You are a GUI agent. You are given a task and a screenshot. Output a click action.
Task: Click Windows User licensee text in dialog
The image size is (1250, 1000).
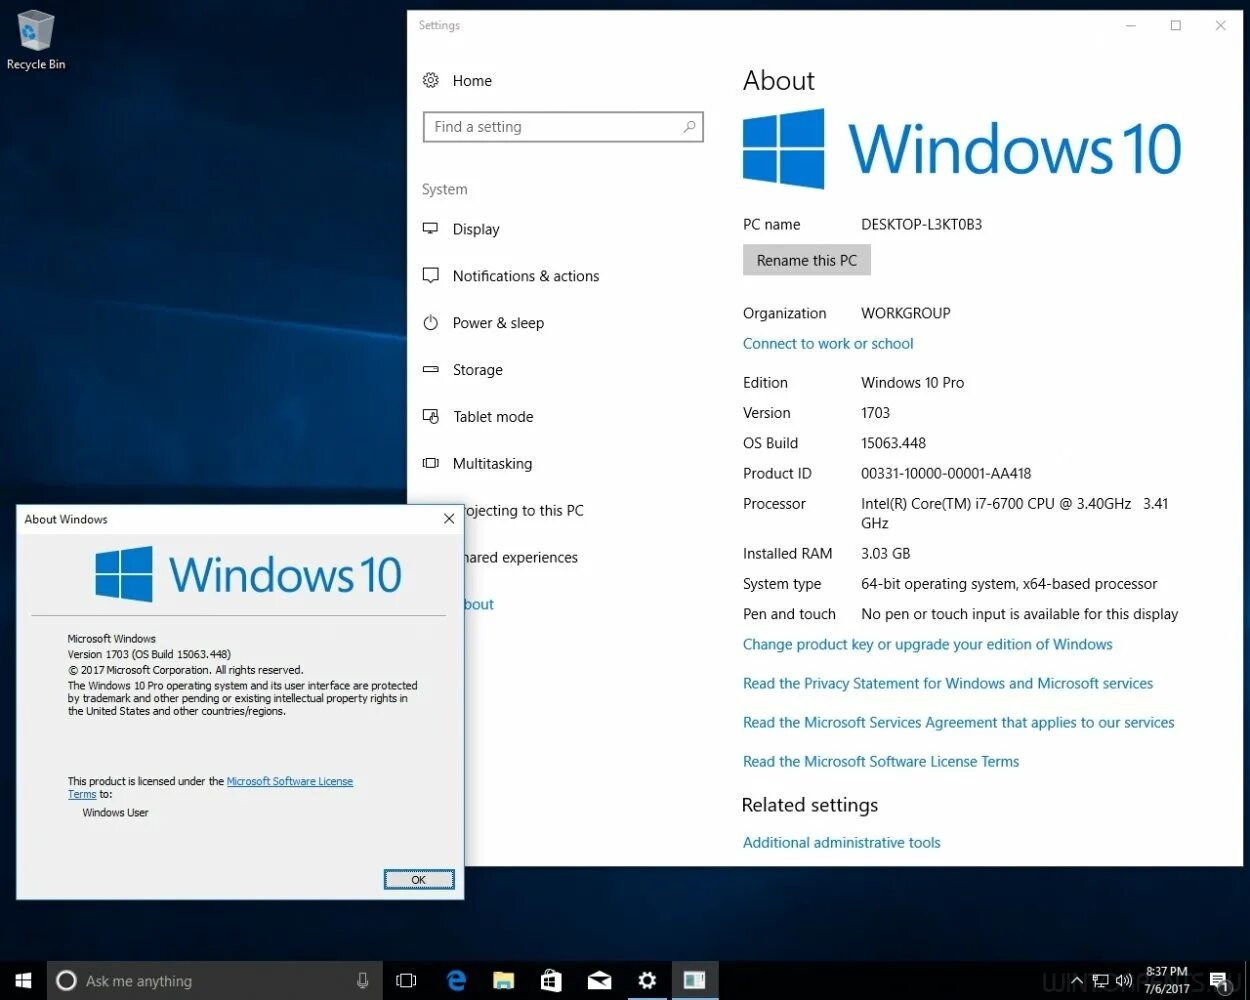click(115, 812)
